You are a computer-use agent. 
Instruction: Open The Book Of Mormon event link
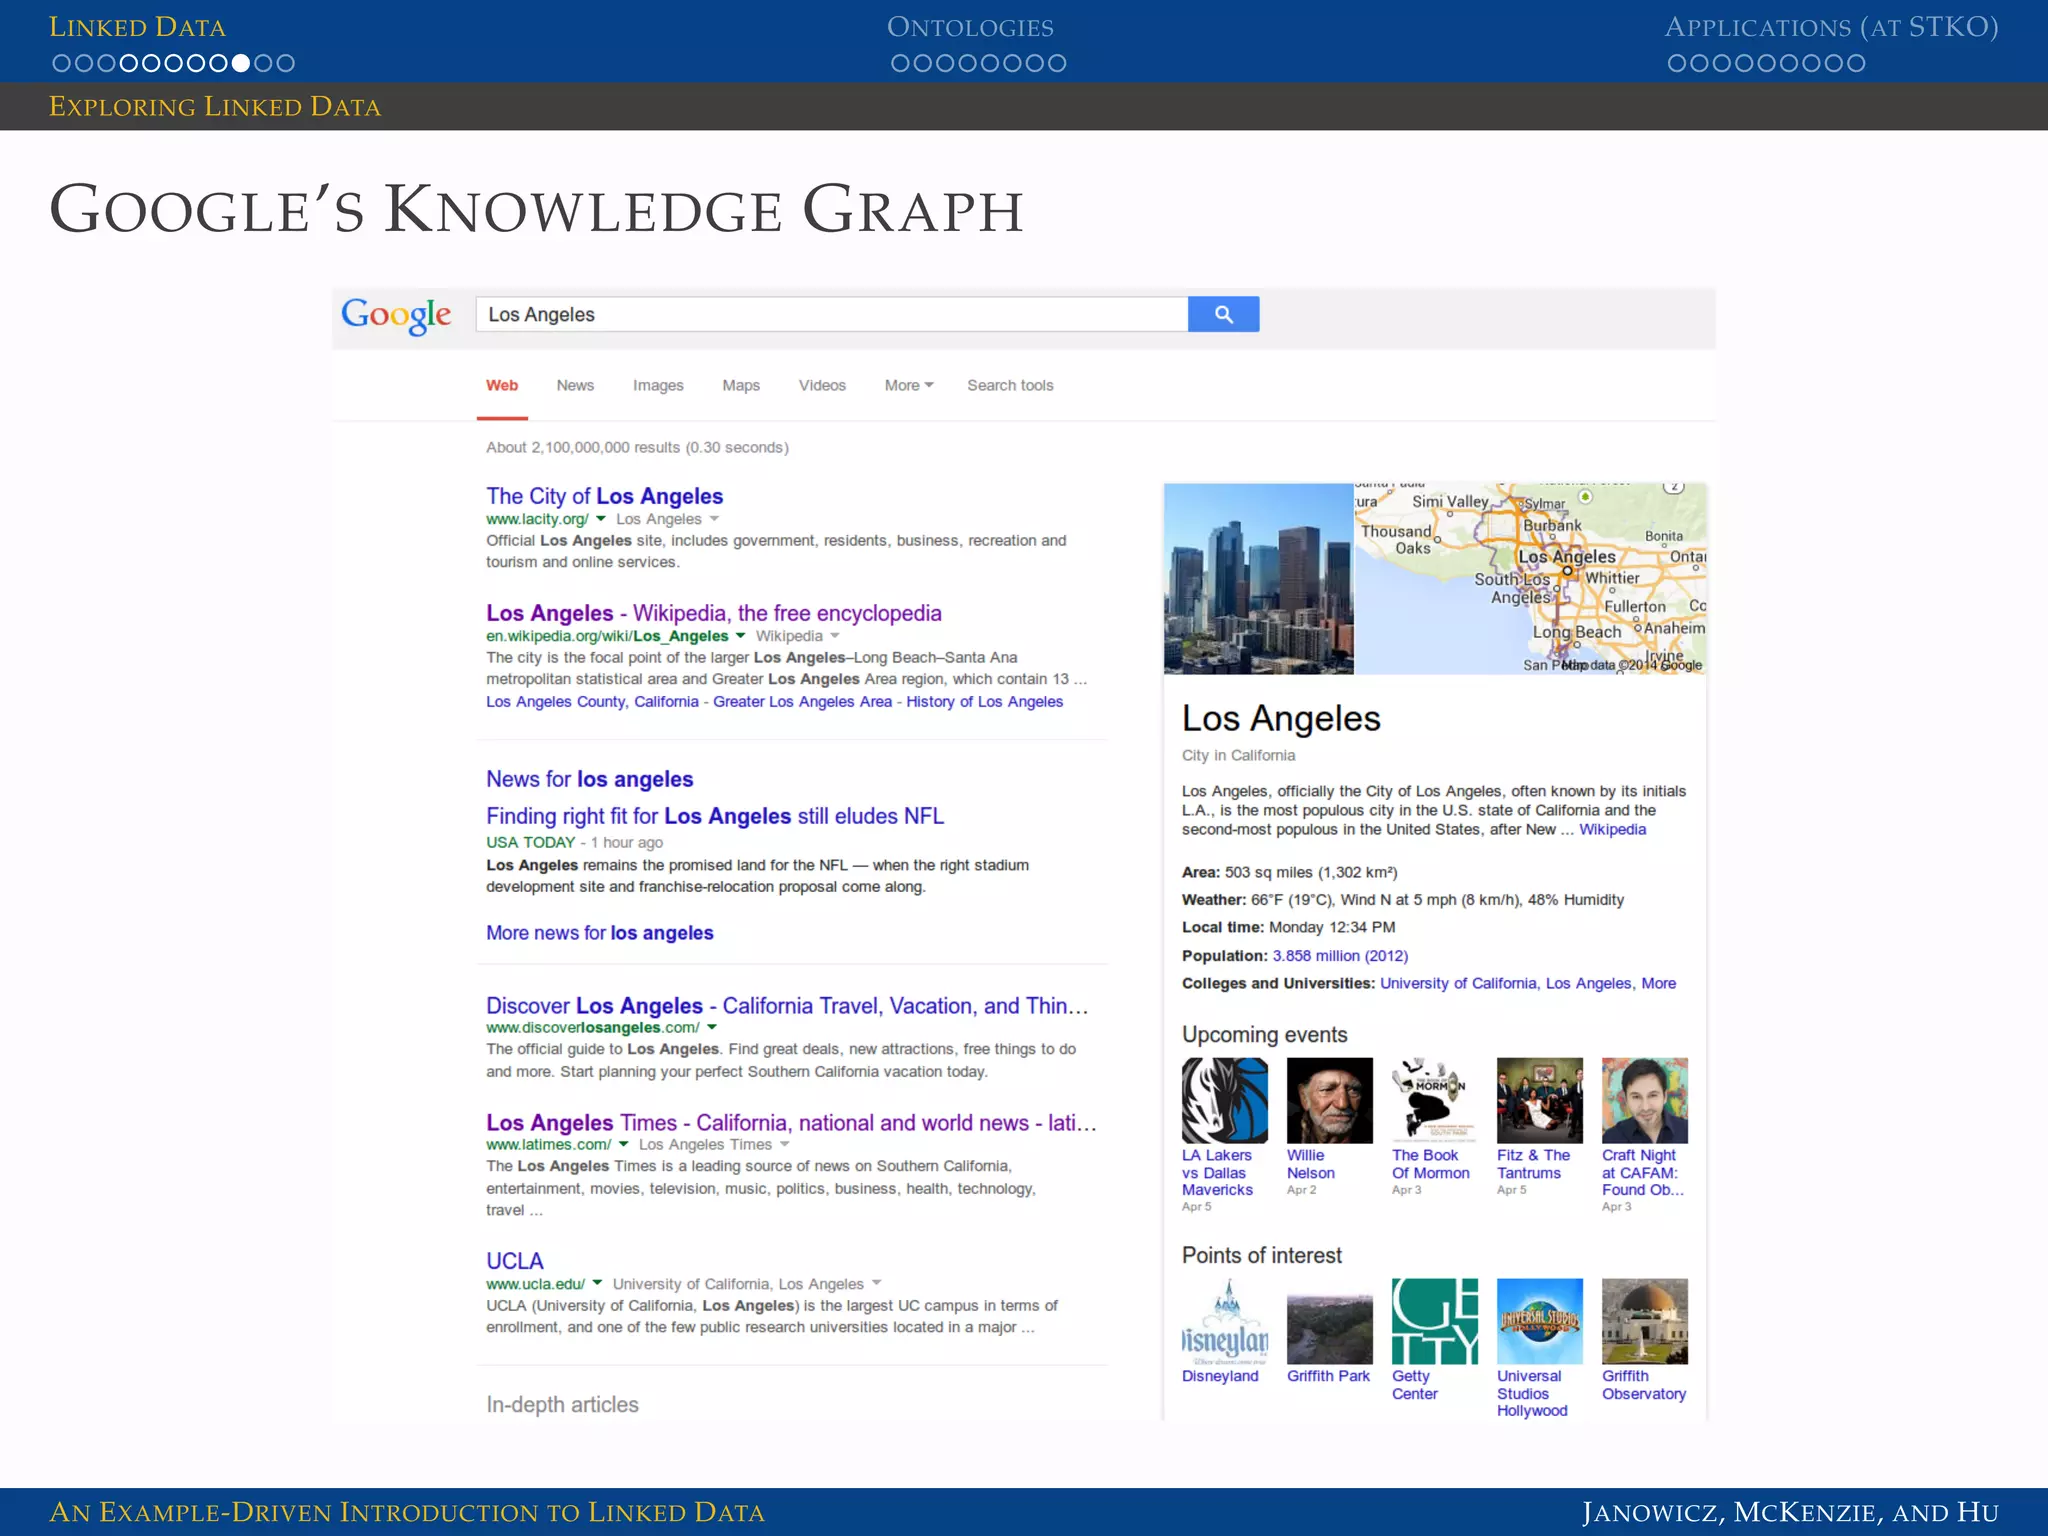[x=1431, y=1164]
